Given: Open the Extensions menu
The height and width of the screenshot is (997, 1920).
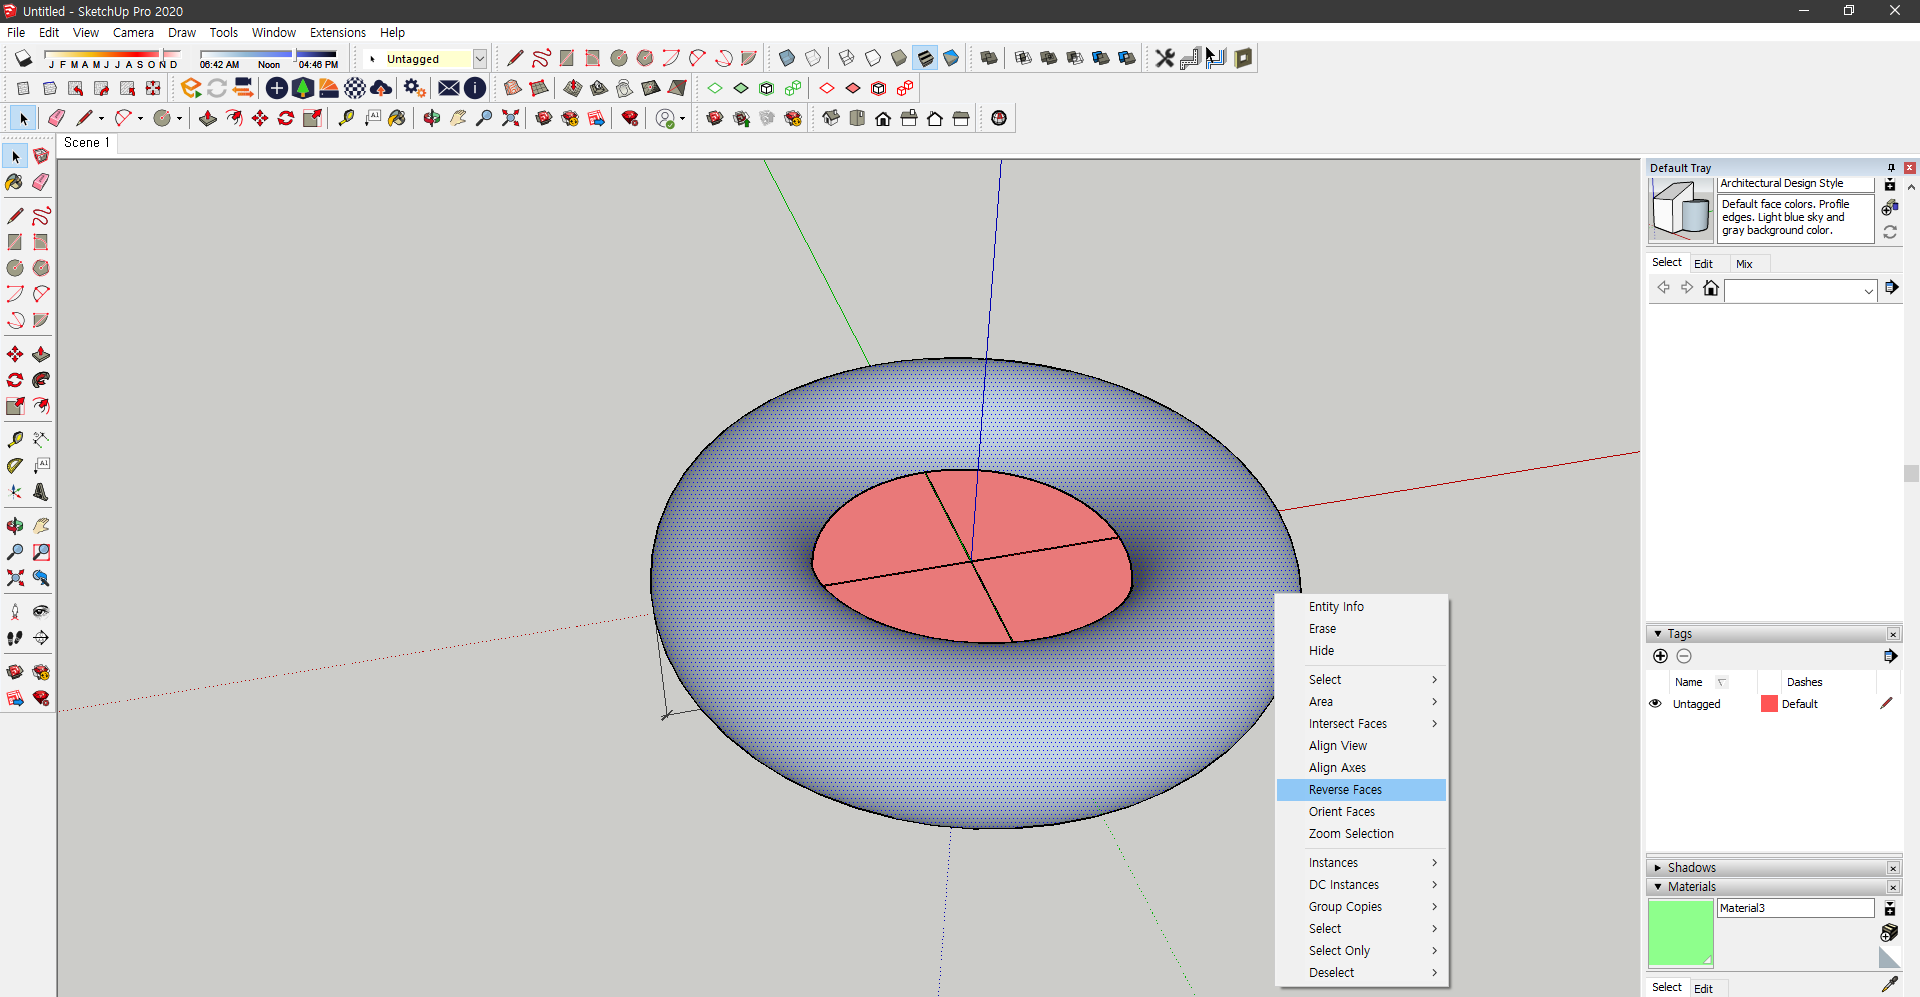Looking at the screenshot, I should 338,33.
